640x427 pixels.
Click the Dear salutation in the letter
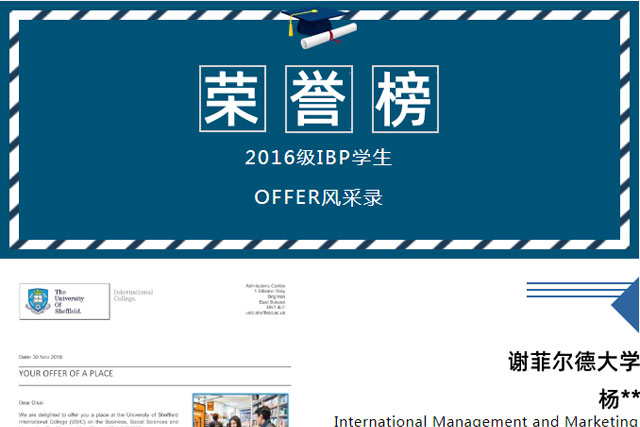point(31,403)
